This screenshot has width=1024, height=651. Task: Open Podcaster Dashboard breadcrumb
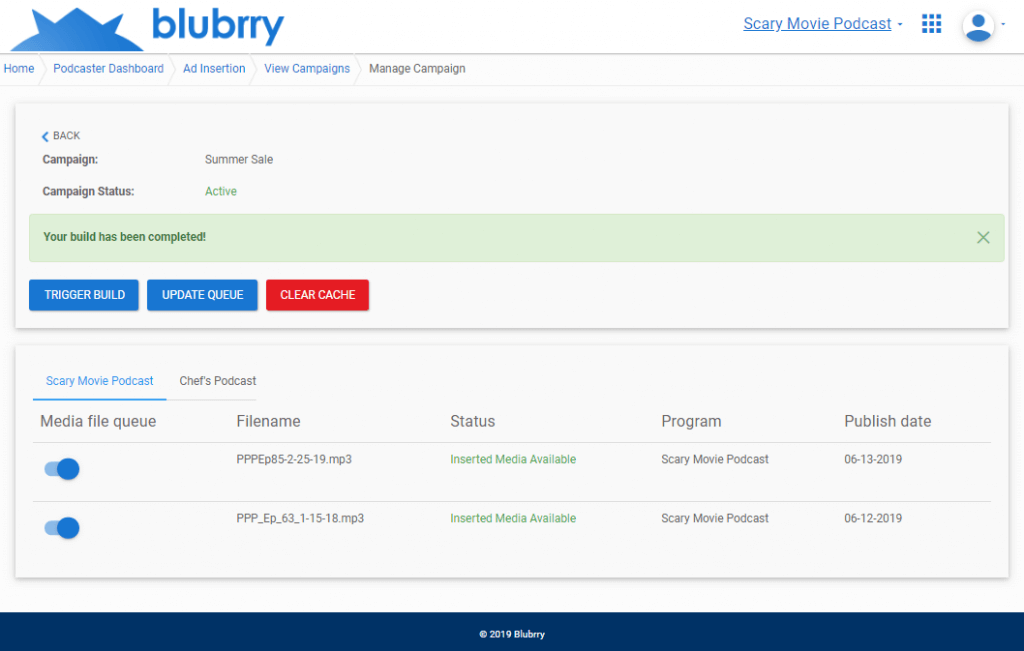[x=108, y=69]
